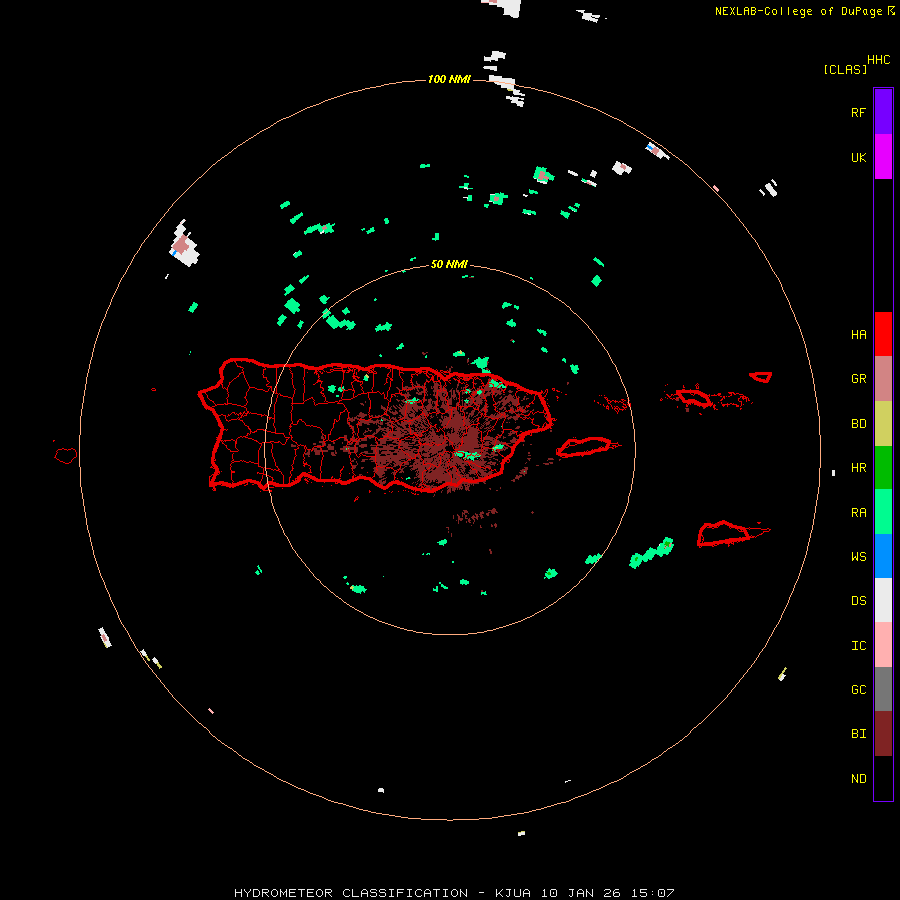Click the HA red legend swatch

[883, 334]
